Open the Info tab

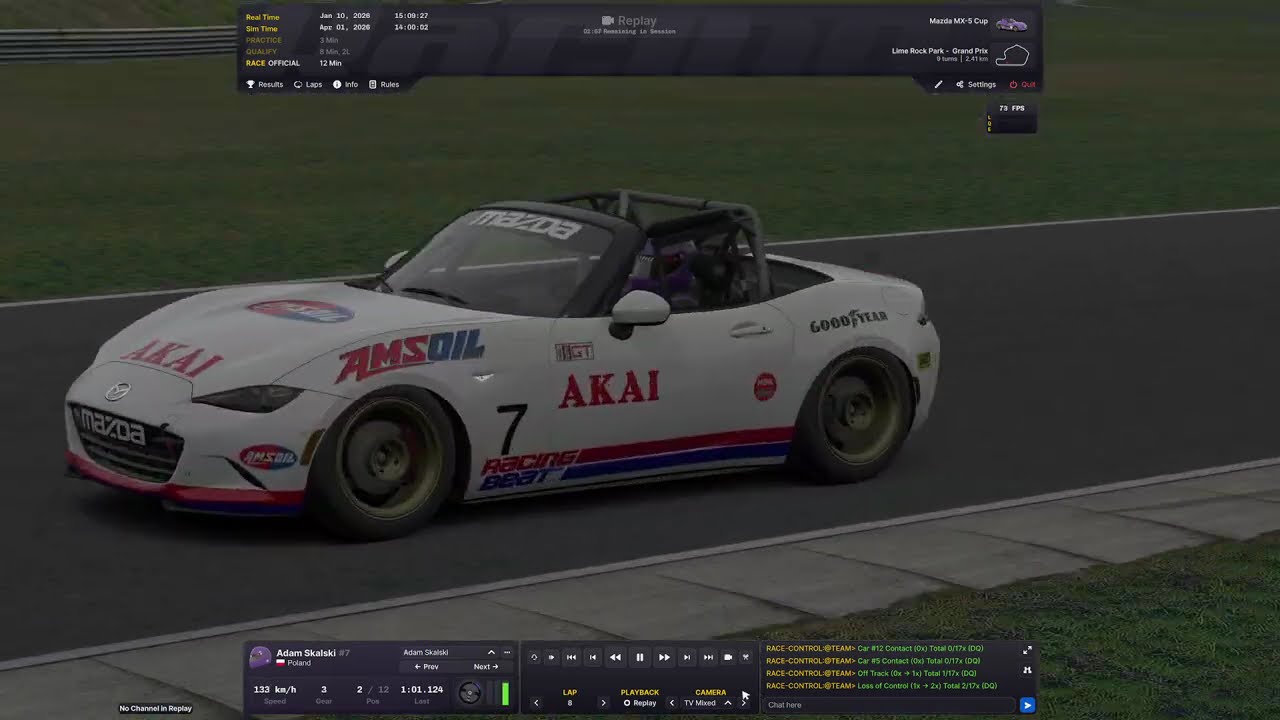345,85
